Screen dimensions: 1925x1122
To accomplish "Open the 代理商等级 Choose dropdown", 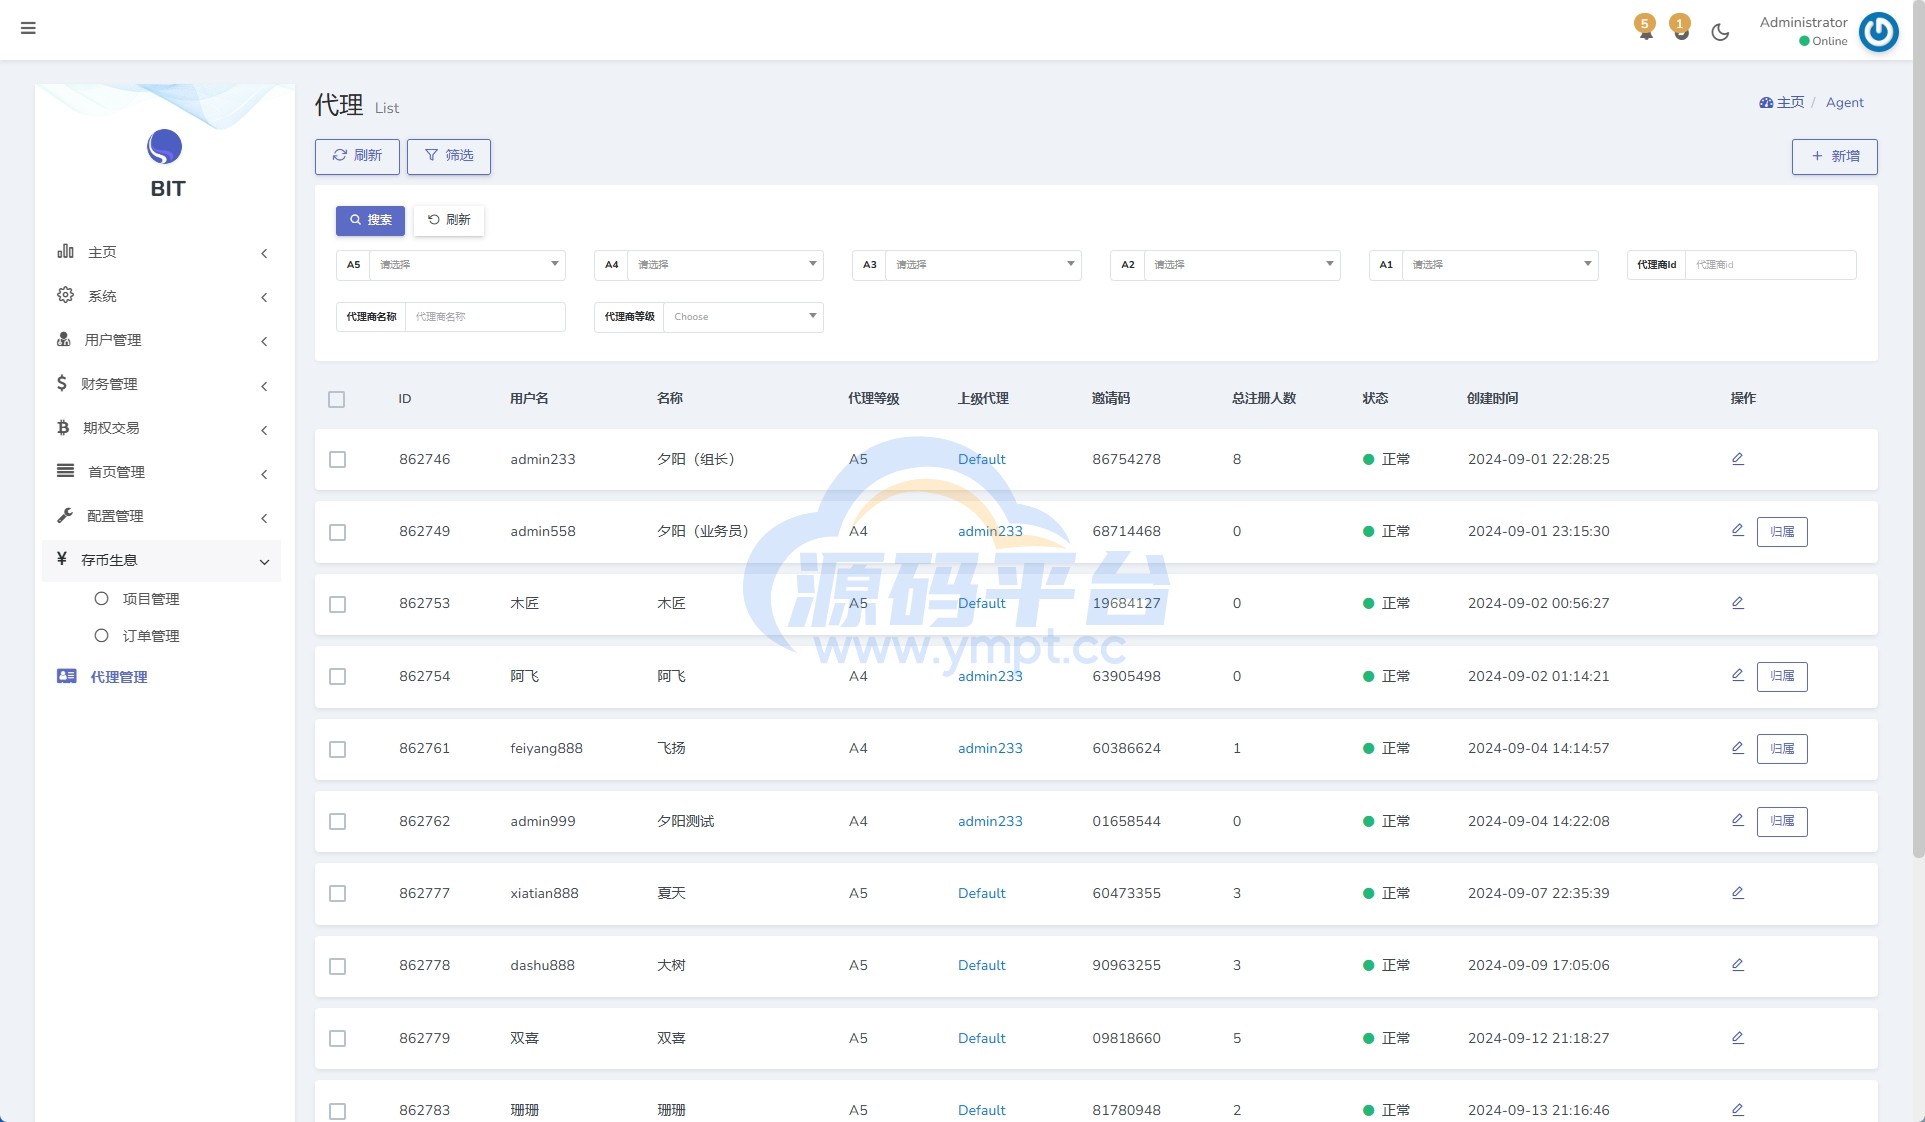I will (743, 317).
